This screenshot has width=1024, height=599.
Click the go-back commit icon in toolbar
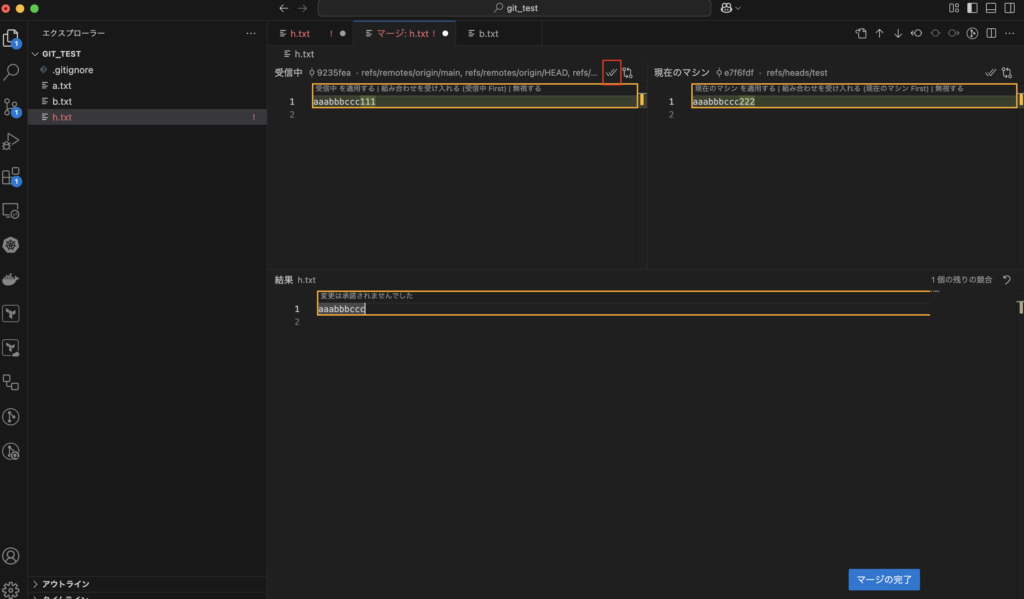tap(917, 33)
